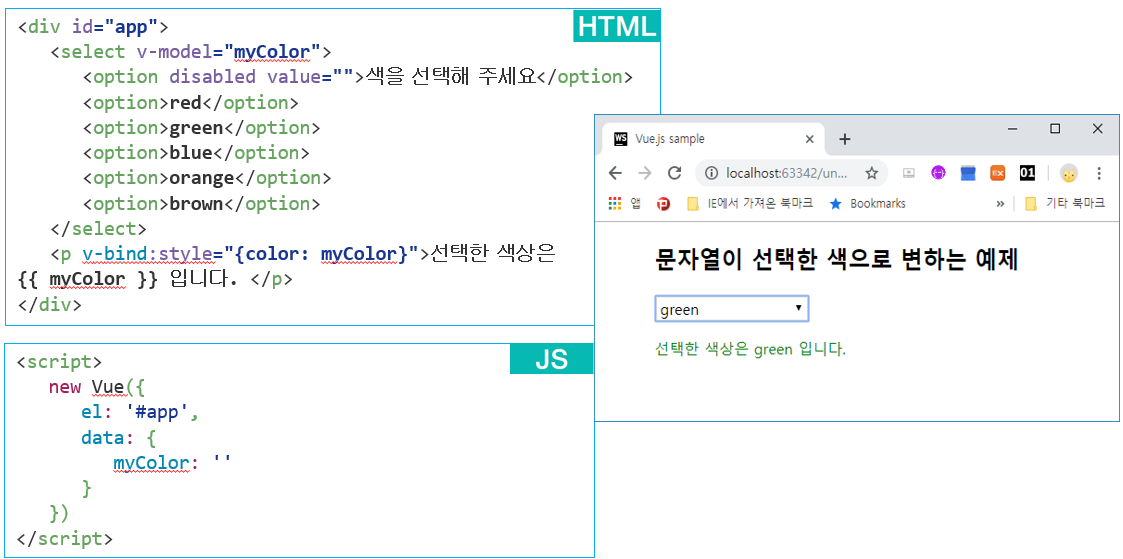This screenshot has height=559, width=1123.
Task: Click the "el: '#app'," code line
Action: (139, 412)
